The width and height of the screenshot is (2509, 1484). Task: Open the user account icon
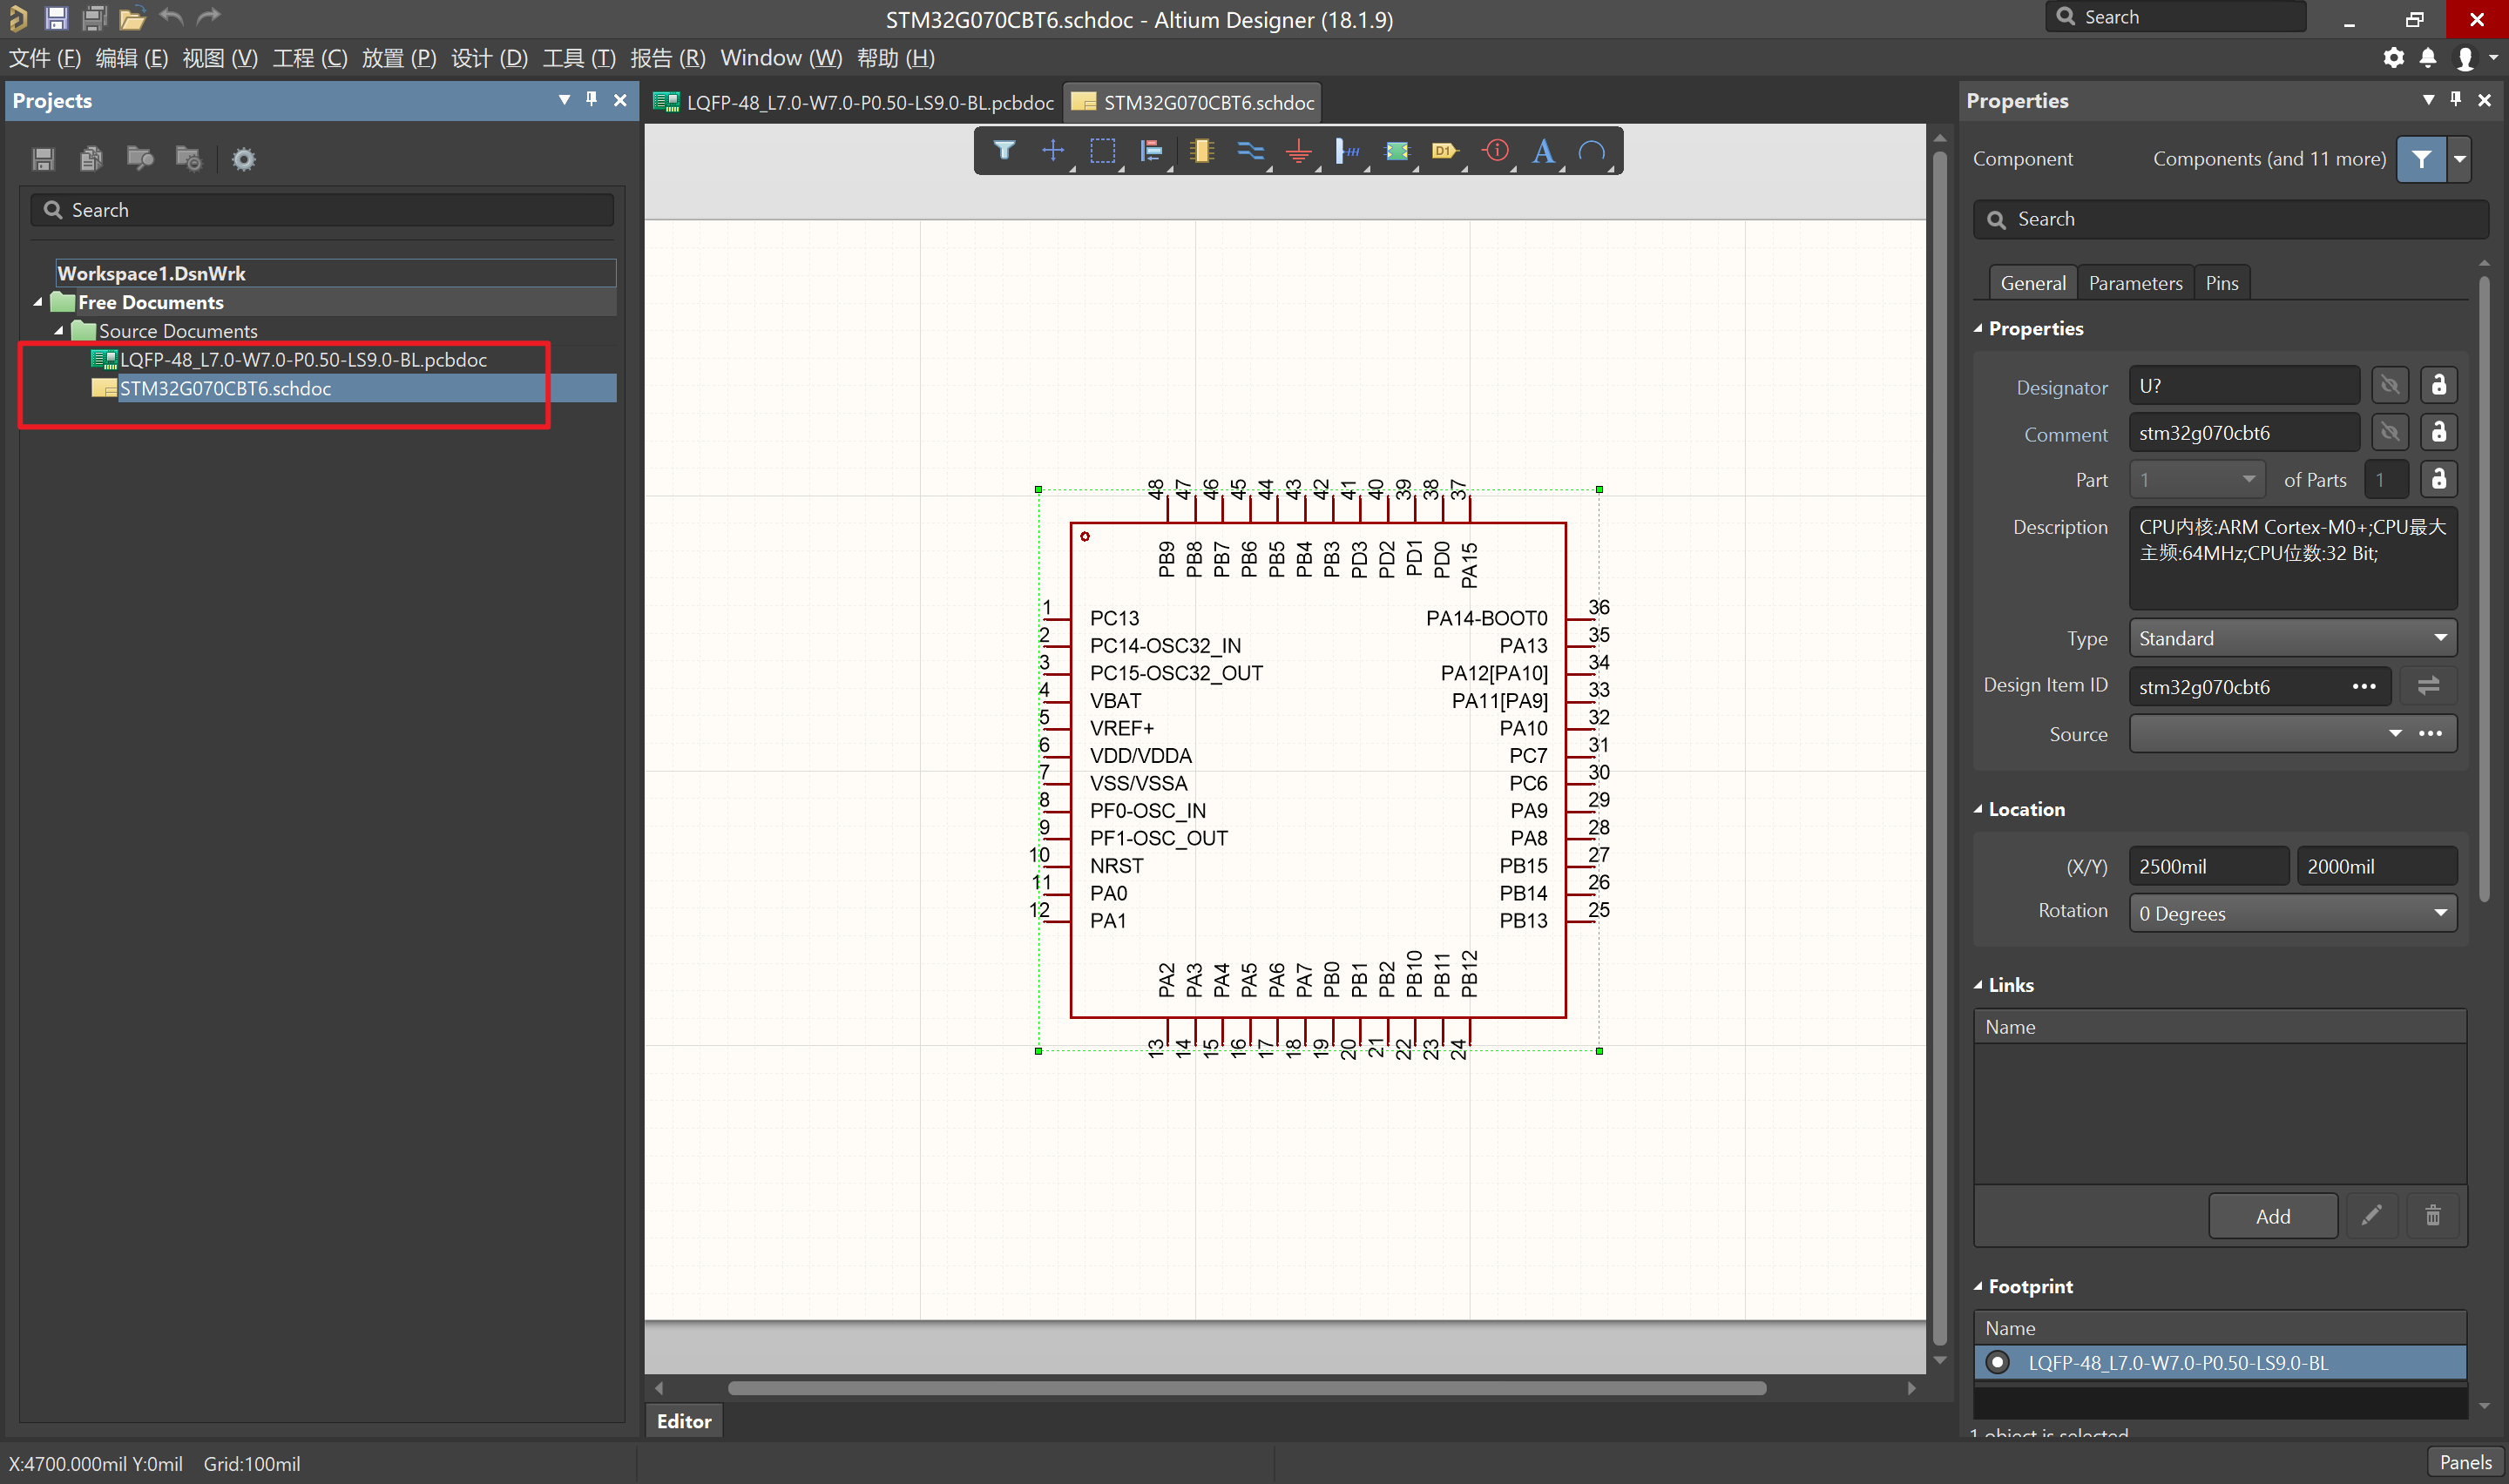[x=2465, y=59]
